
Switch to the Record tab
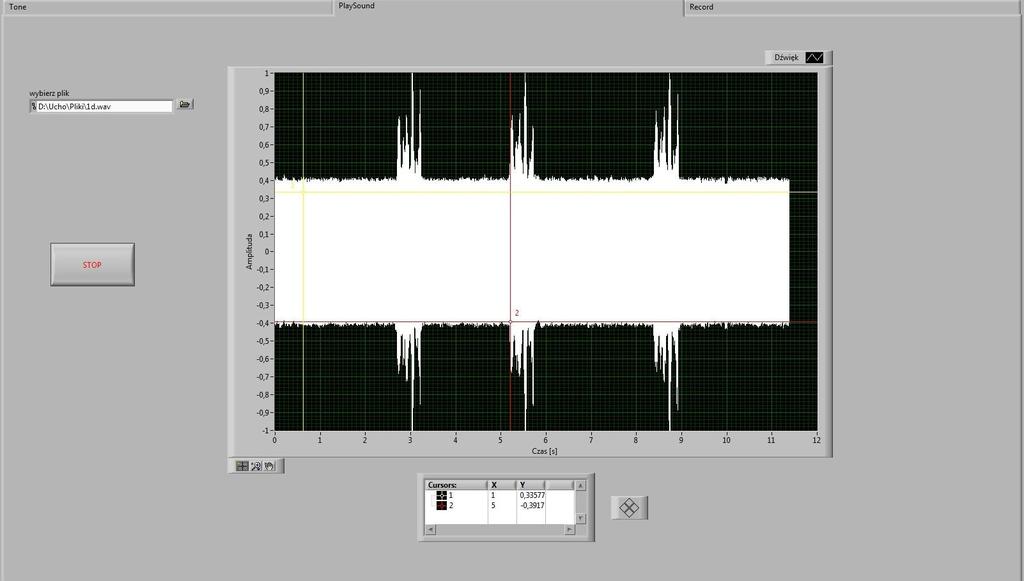pyautogui.click(x=853, y=7)
